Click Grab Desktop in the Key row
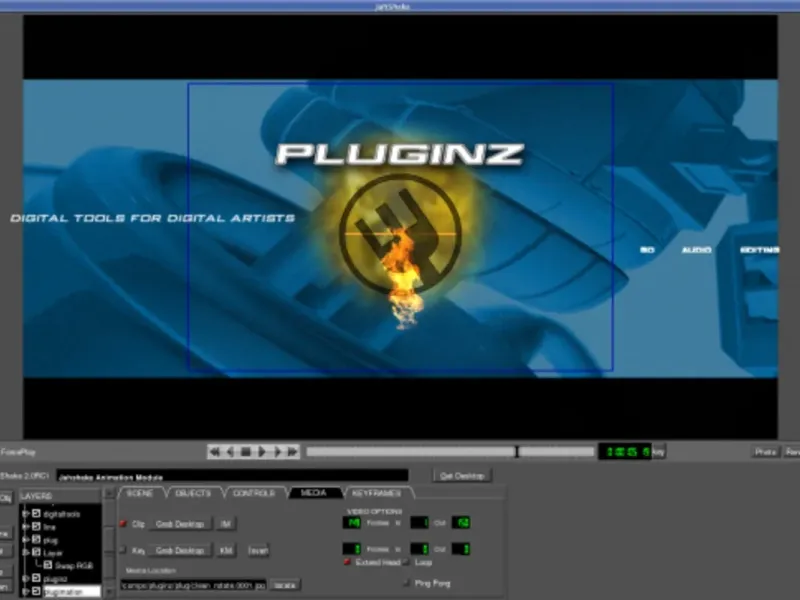Screen dimensions: 800x600 coord(180,551)
